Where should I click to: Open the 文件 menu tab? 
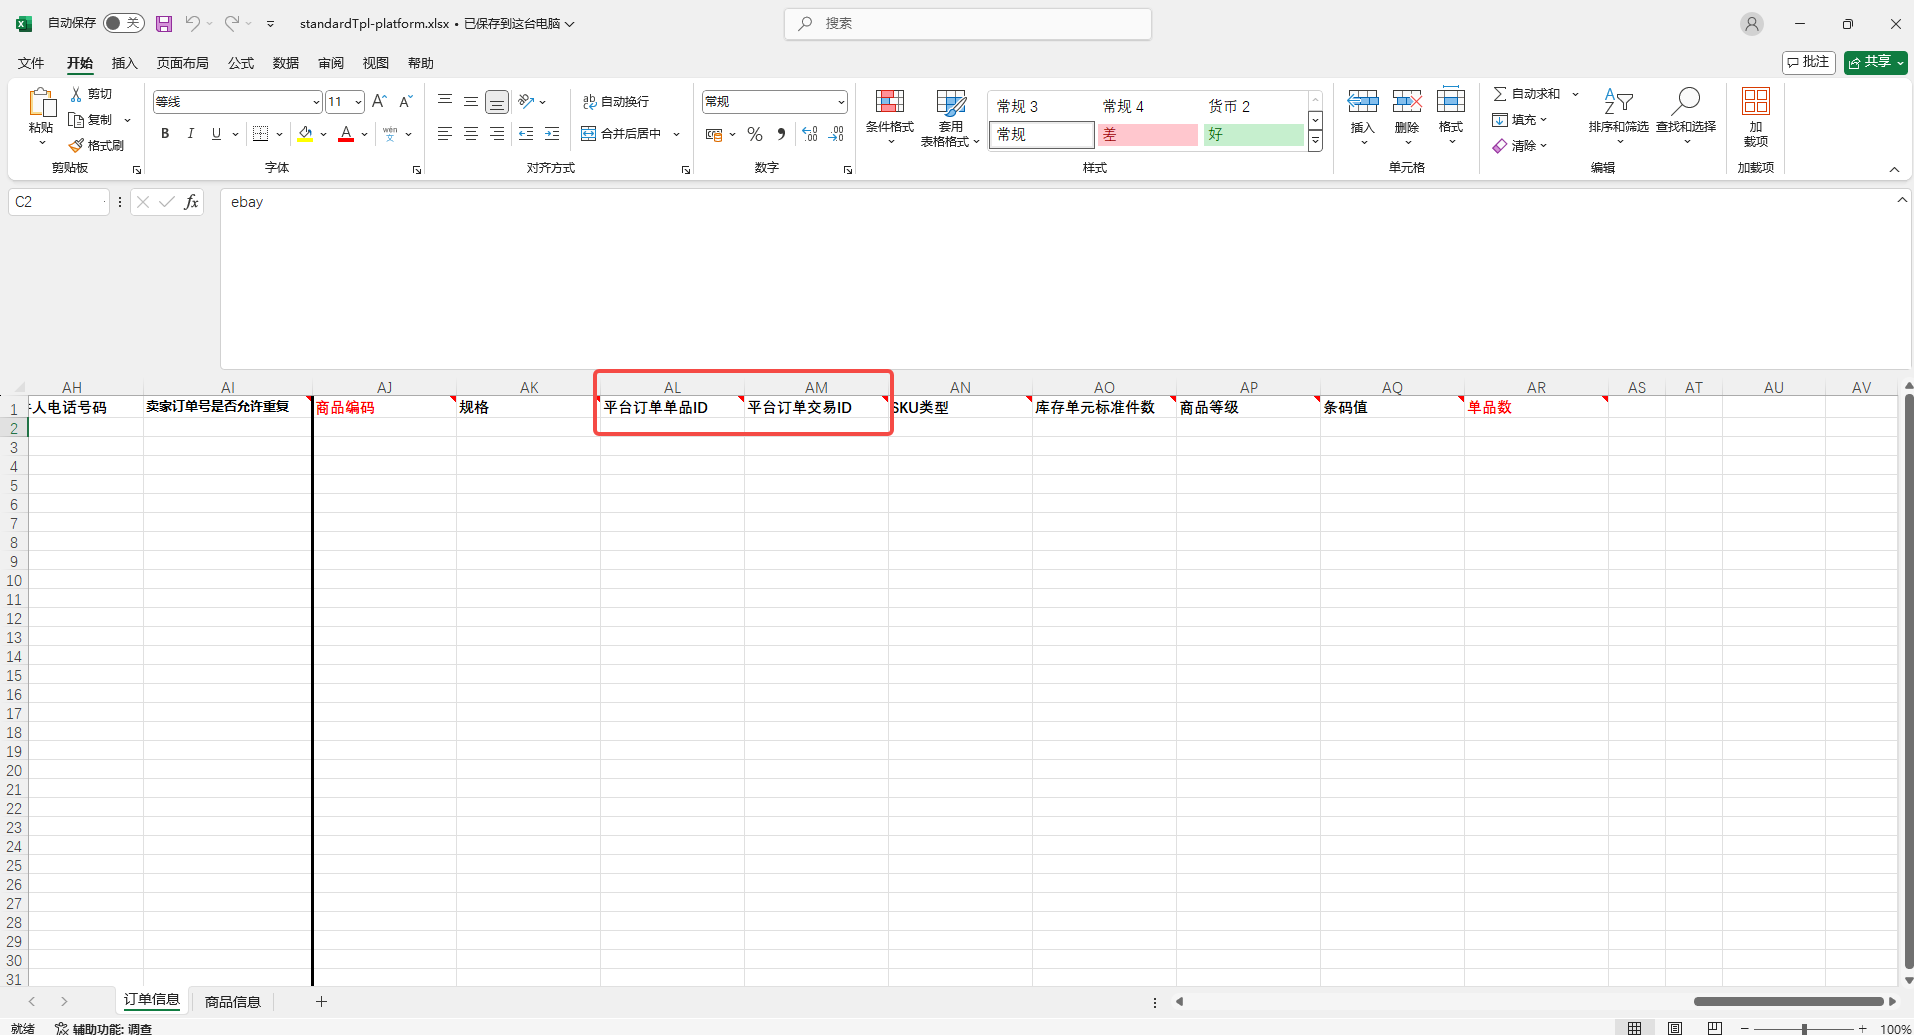[31, 63]
